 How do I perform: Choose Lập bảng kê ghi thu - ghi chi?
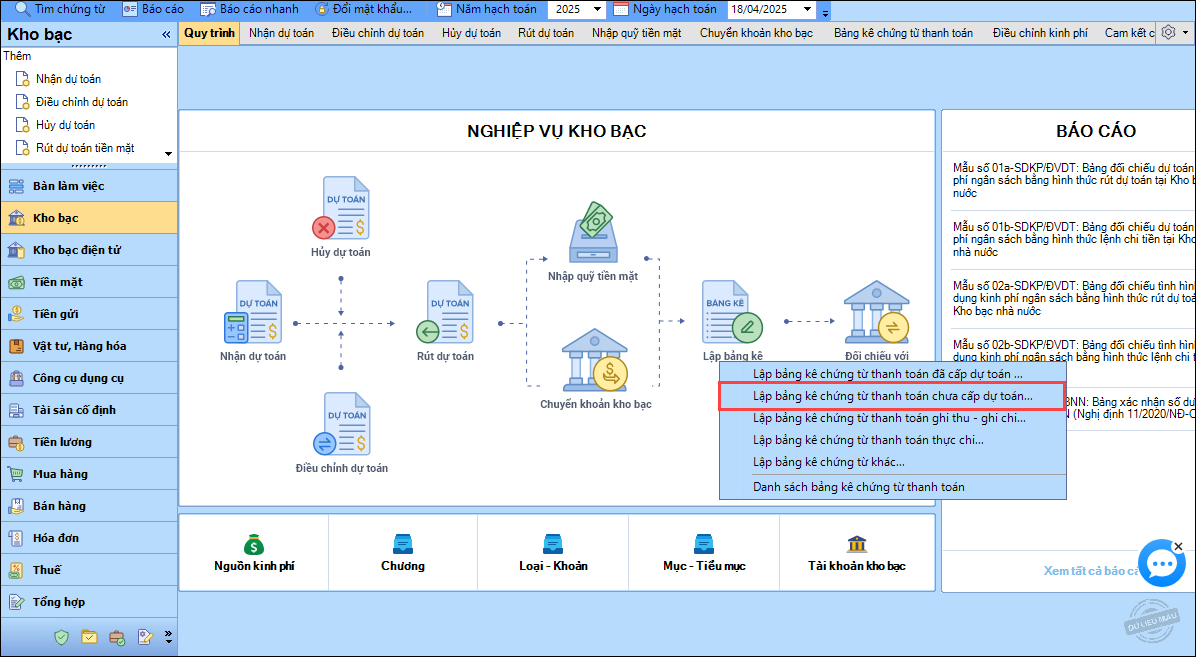(x=892, y=418)
